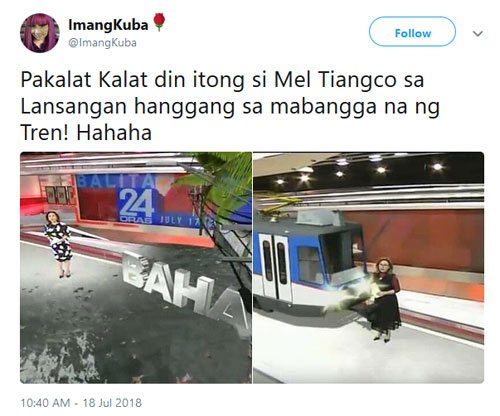Click the Lansangan word in tweet text
This screenshot has height=416, width=500.
(74, 107)
